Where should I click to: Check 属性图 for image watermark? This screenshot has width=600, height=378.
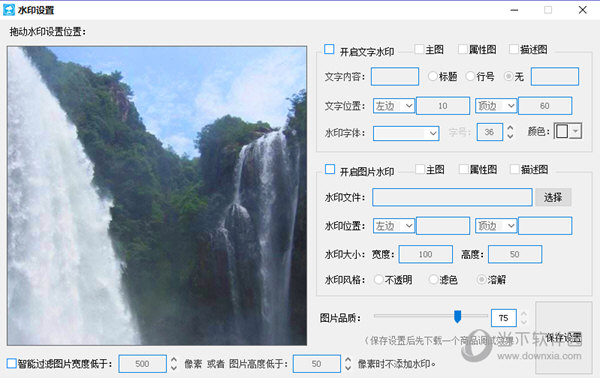tap(463, 169)
